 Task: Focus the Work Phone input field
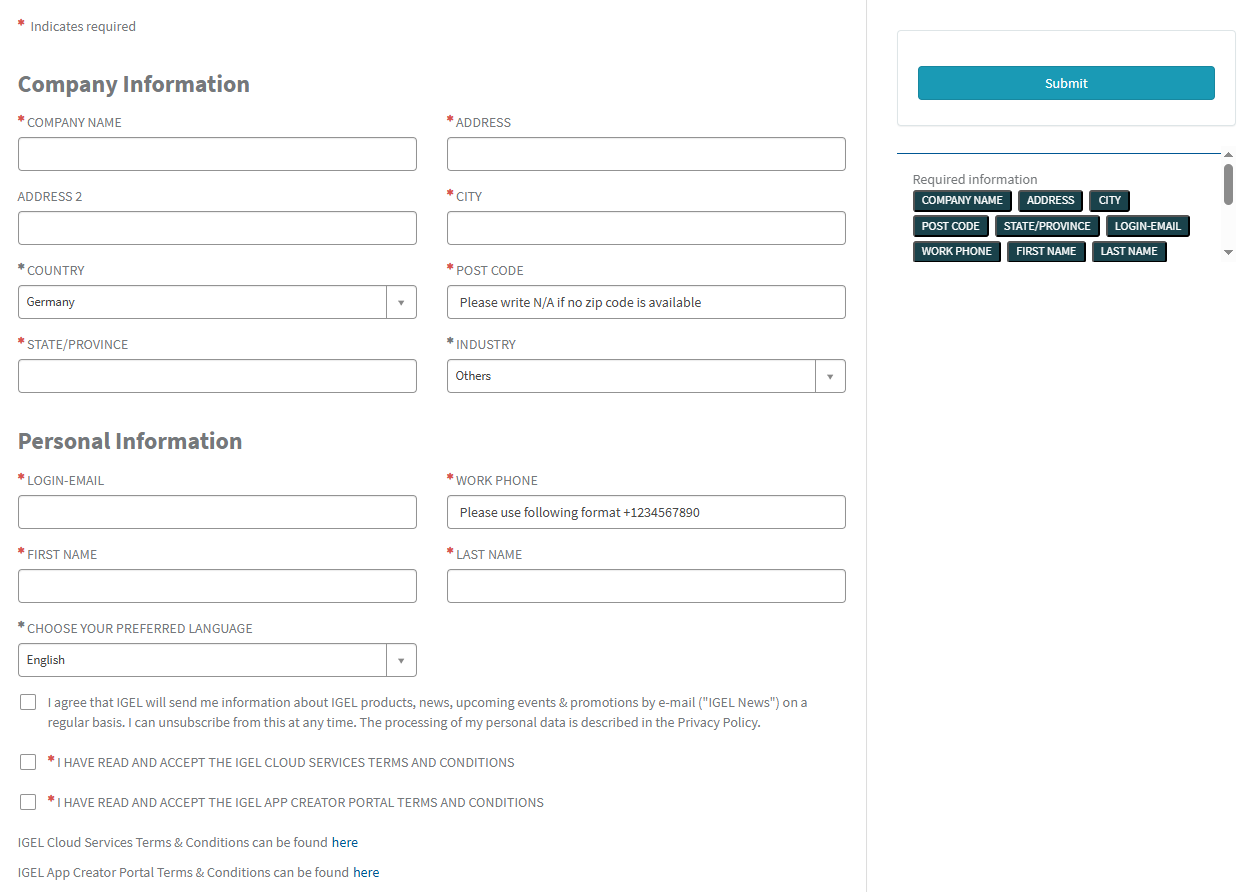pyautogui.click(x=645, y=512)
